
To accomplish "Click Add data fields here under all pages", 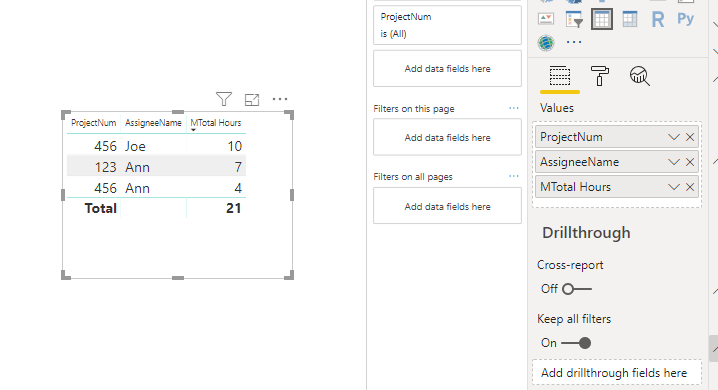I will pyautogui.click(x=447, y=206).
